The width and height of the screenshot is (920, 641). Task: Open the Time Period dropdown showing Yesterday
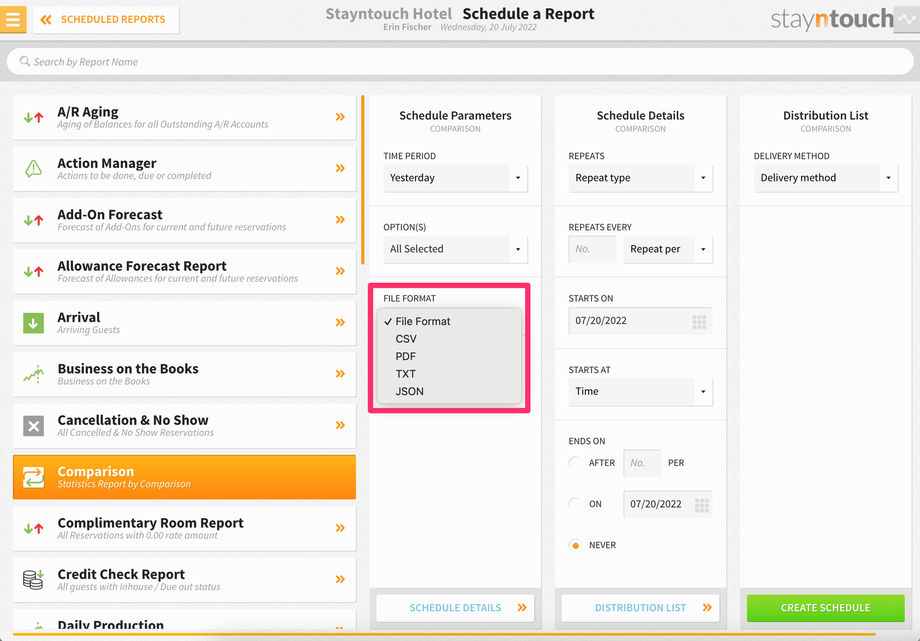(455, 178)
